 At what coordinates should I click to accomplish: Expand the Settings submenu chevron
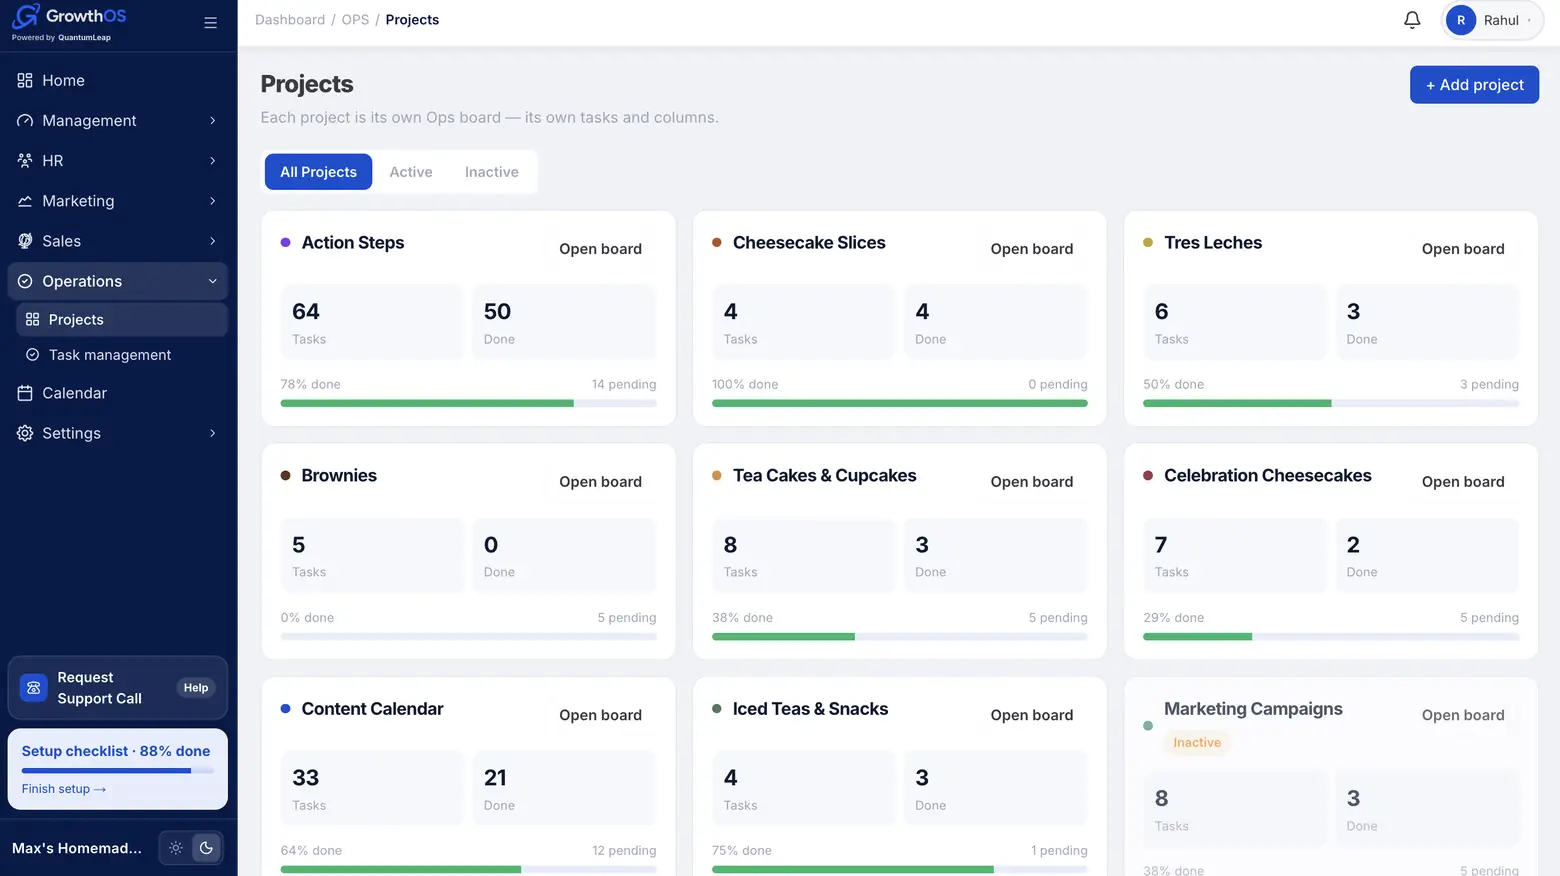coord(212,433)
